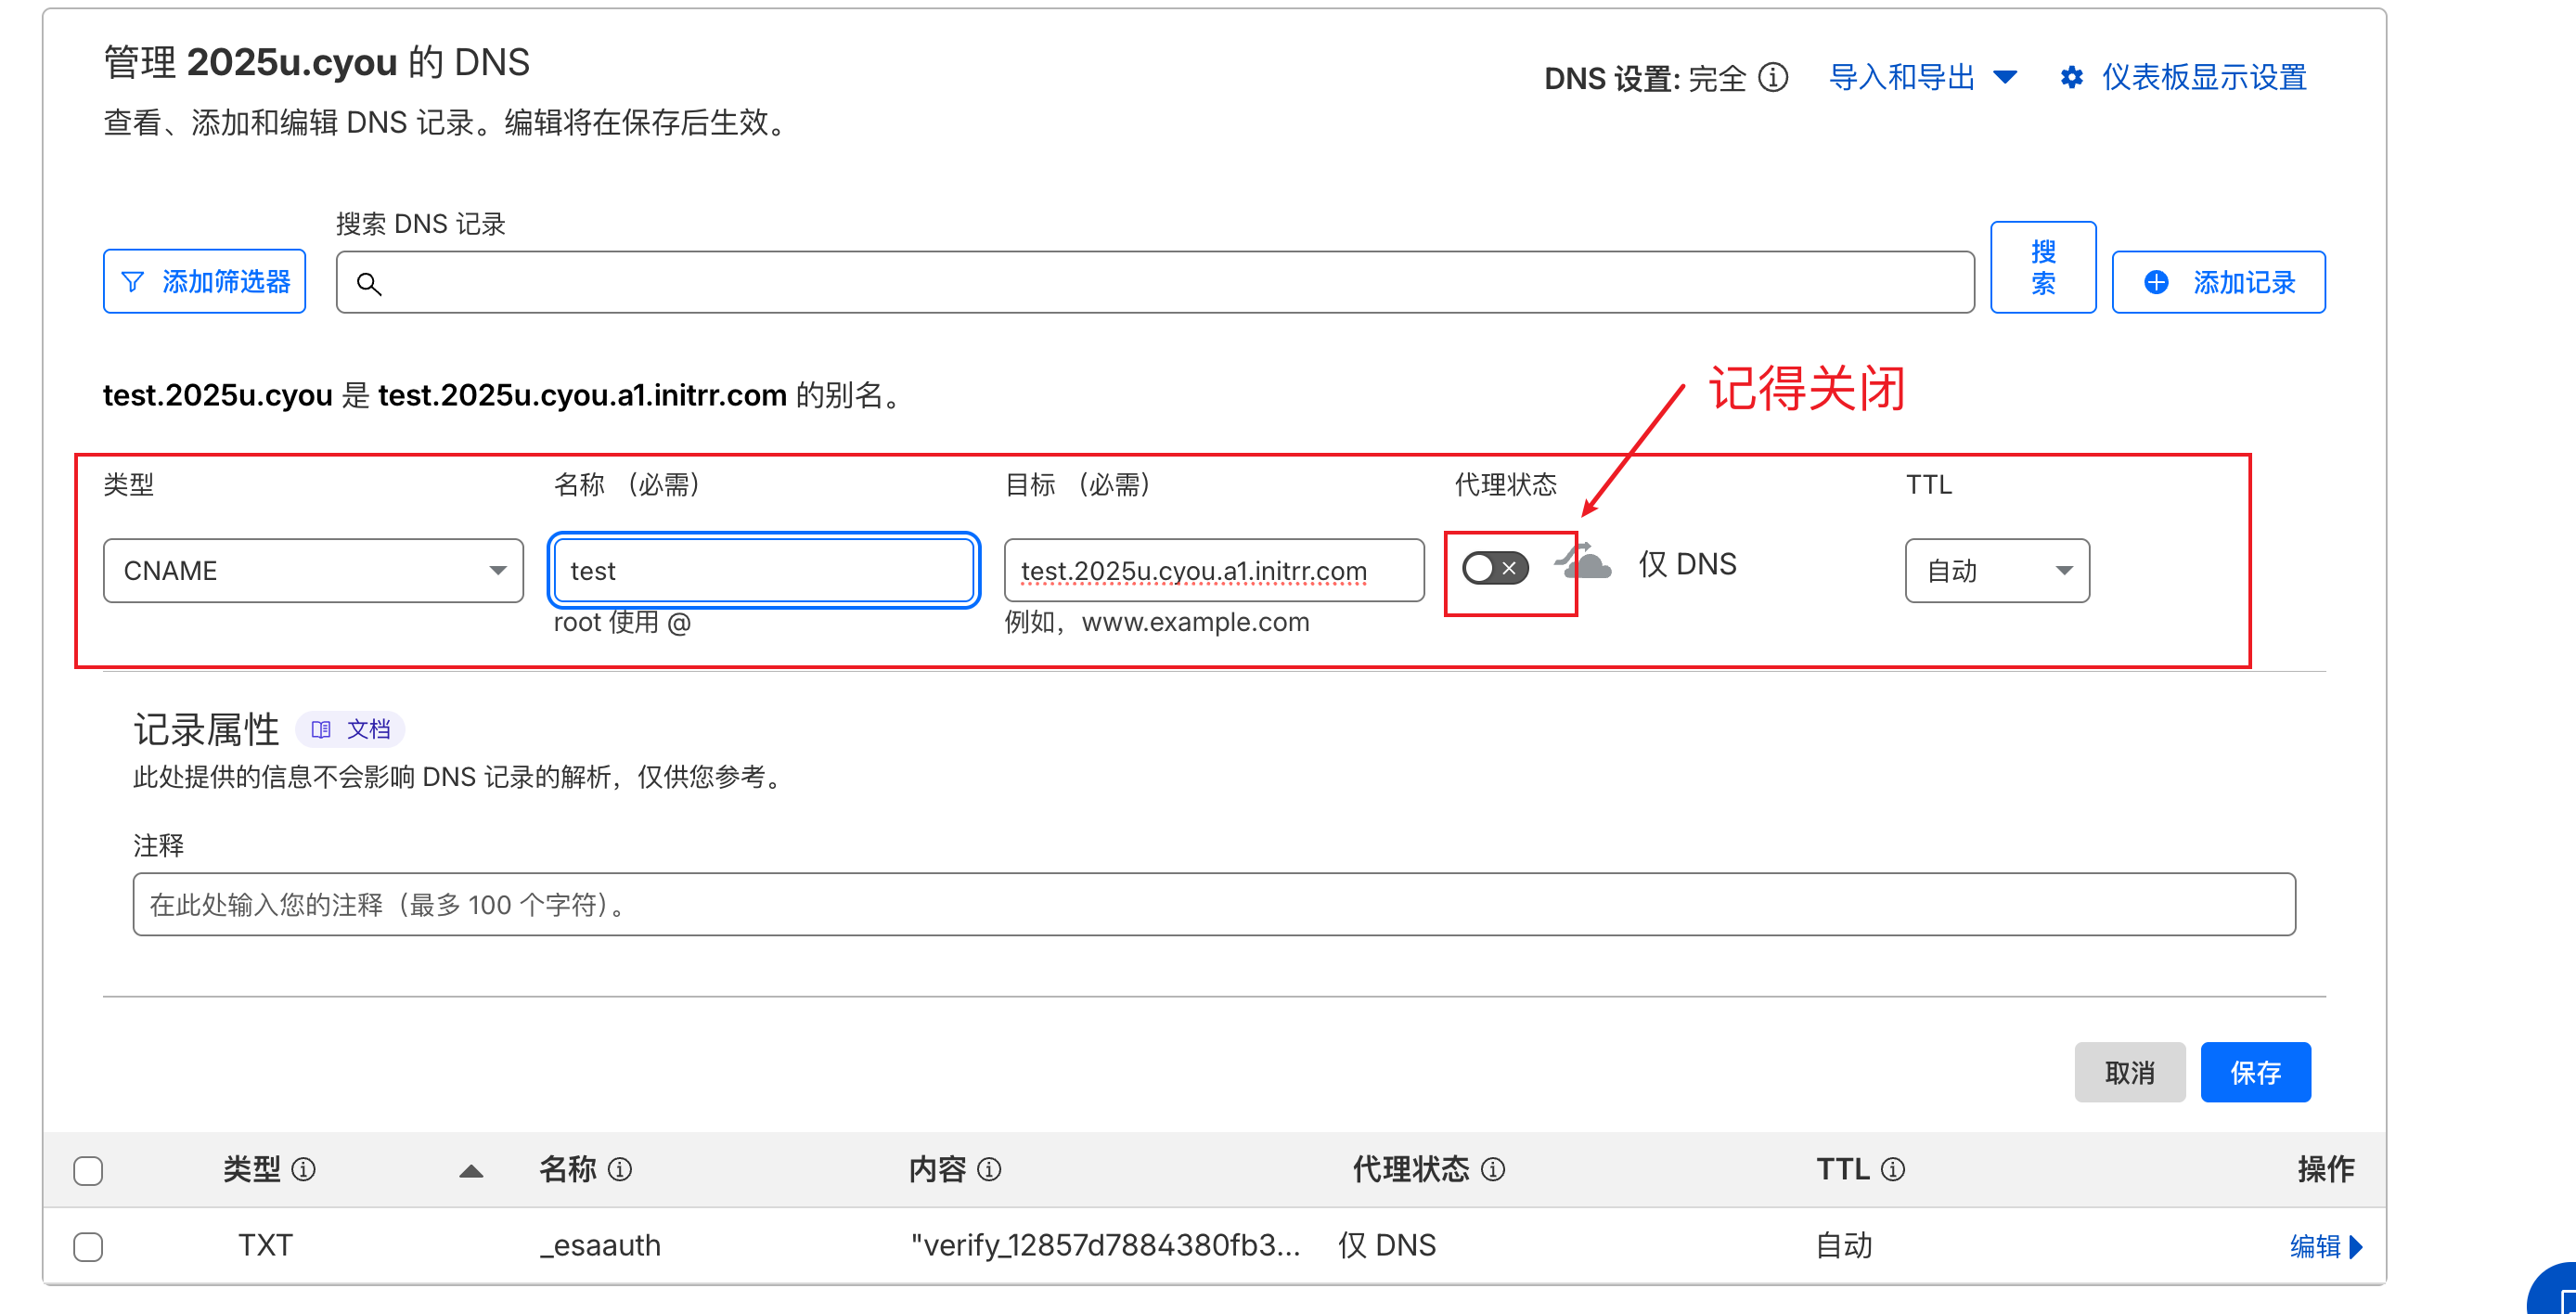Click the 添加记录 button
2576x1314 pixels.
2218,282
